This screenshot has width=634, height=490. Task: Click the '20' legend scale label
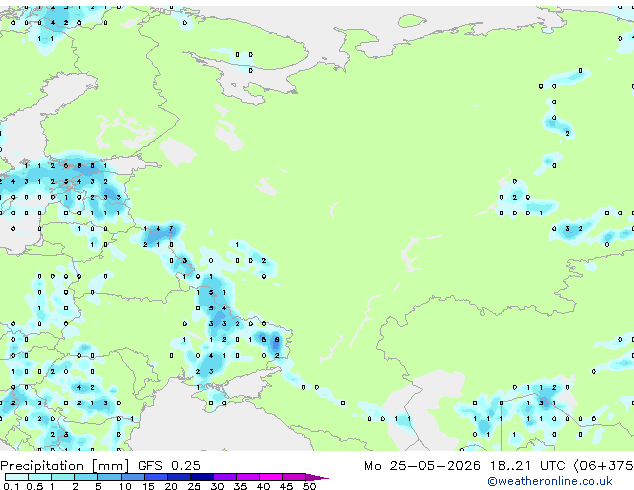coord(171,486)
